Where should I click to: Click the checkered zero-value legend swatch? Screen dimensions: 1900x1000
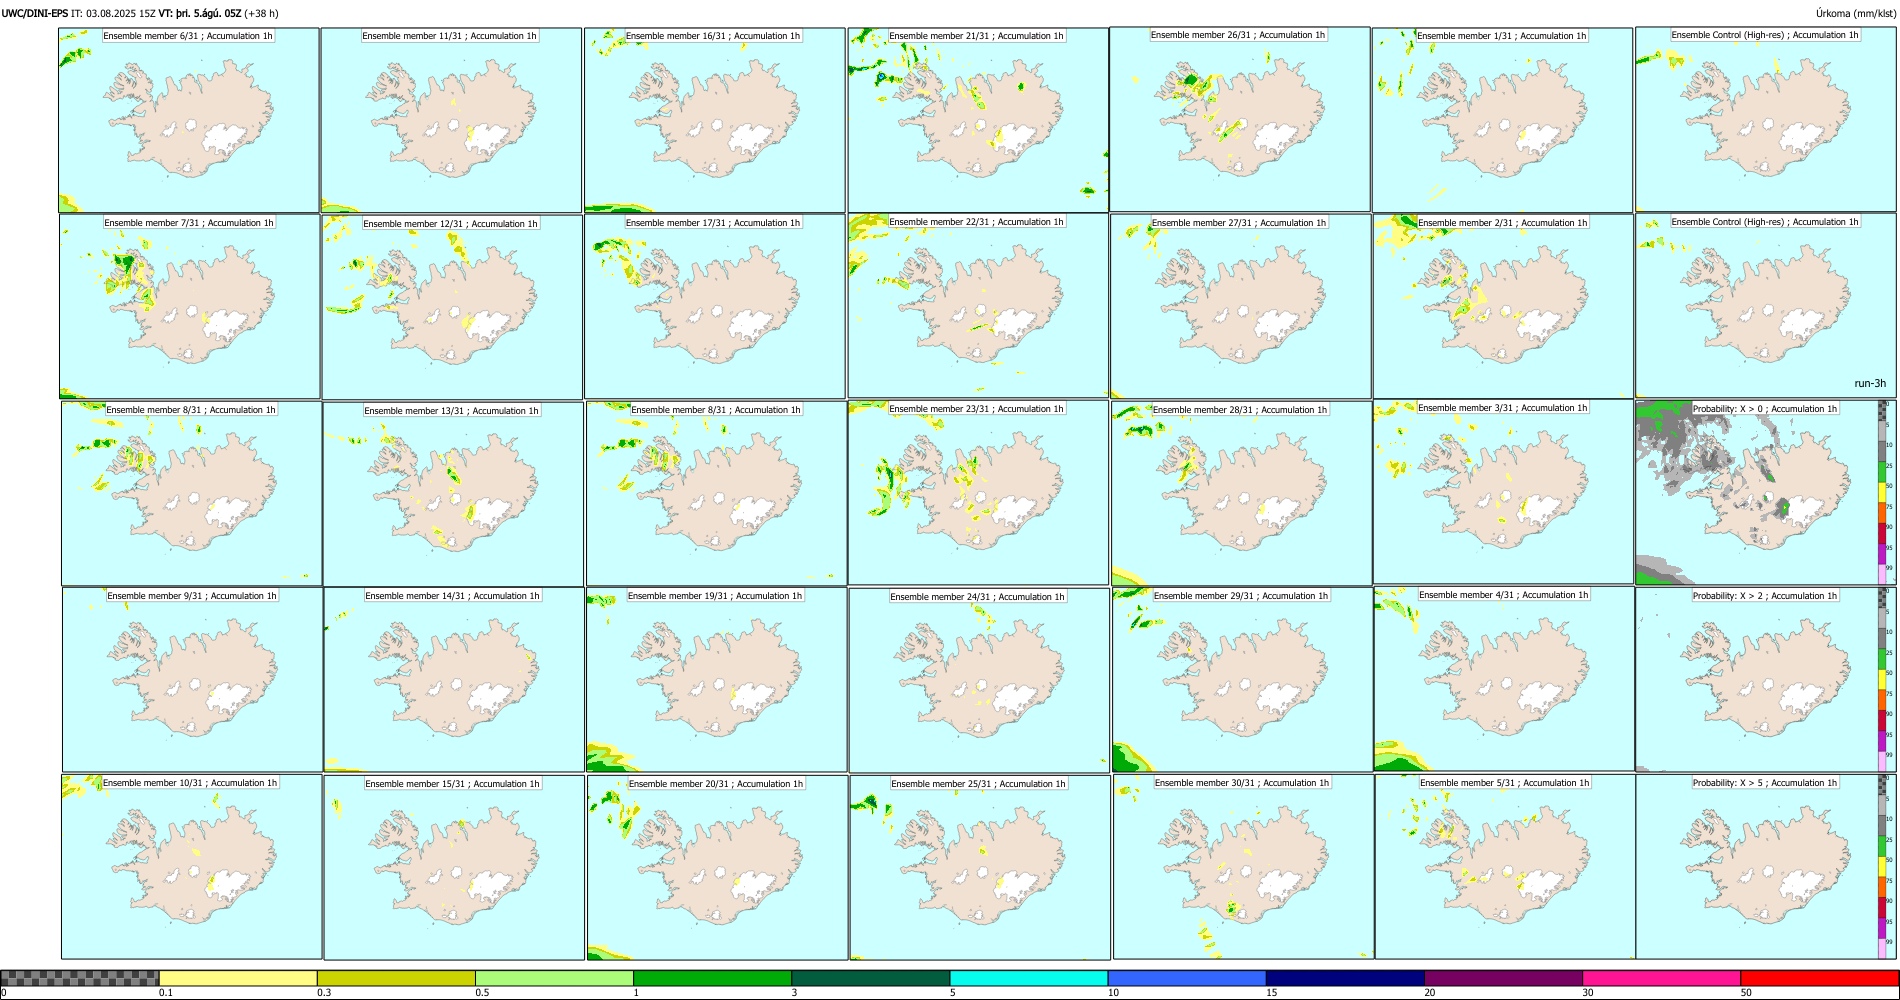(80, 978)
